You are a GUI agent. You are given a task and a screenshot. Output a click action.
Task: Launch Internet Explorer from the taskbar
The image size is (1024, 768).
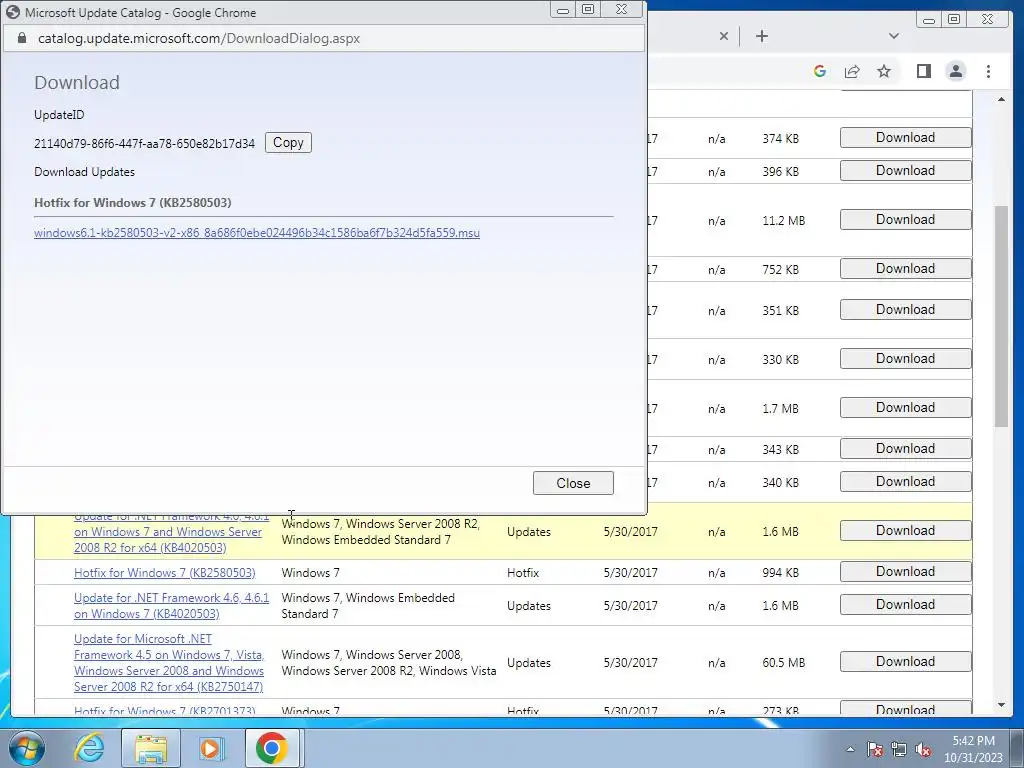click(89, 748)
